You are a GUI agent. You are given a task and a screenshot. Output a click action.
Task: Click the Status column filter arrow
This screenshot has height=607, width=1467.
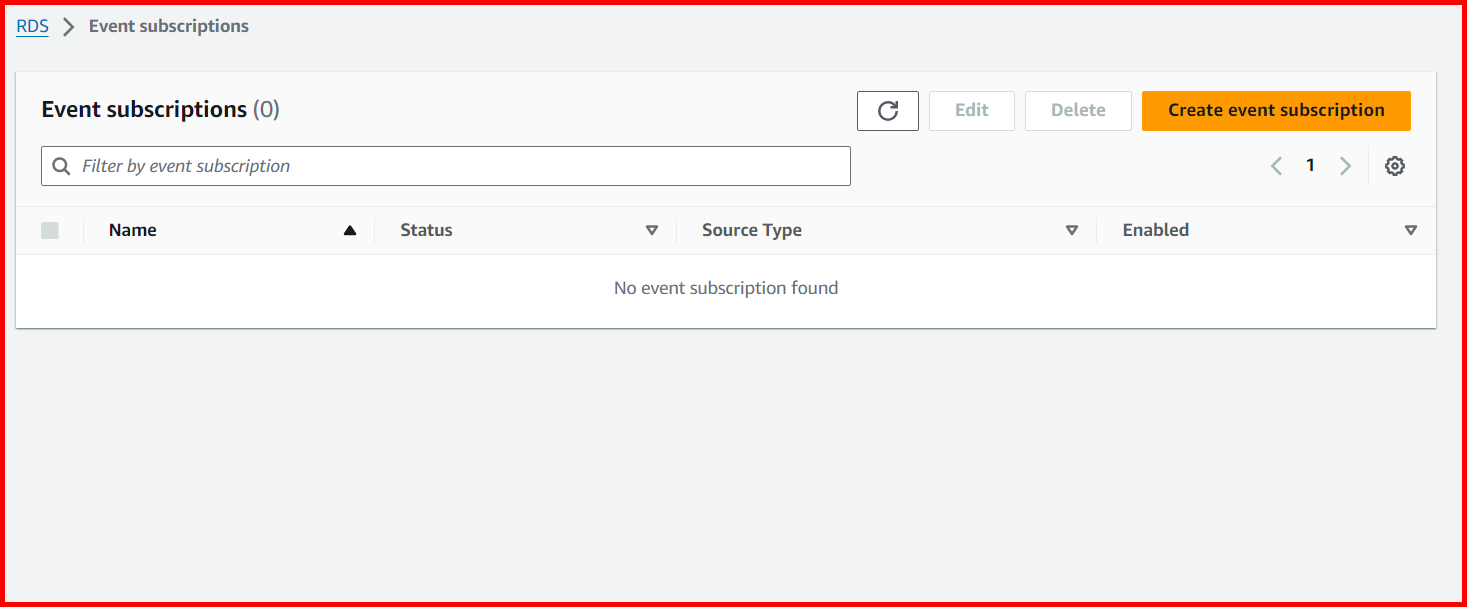coord(652,229)
